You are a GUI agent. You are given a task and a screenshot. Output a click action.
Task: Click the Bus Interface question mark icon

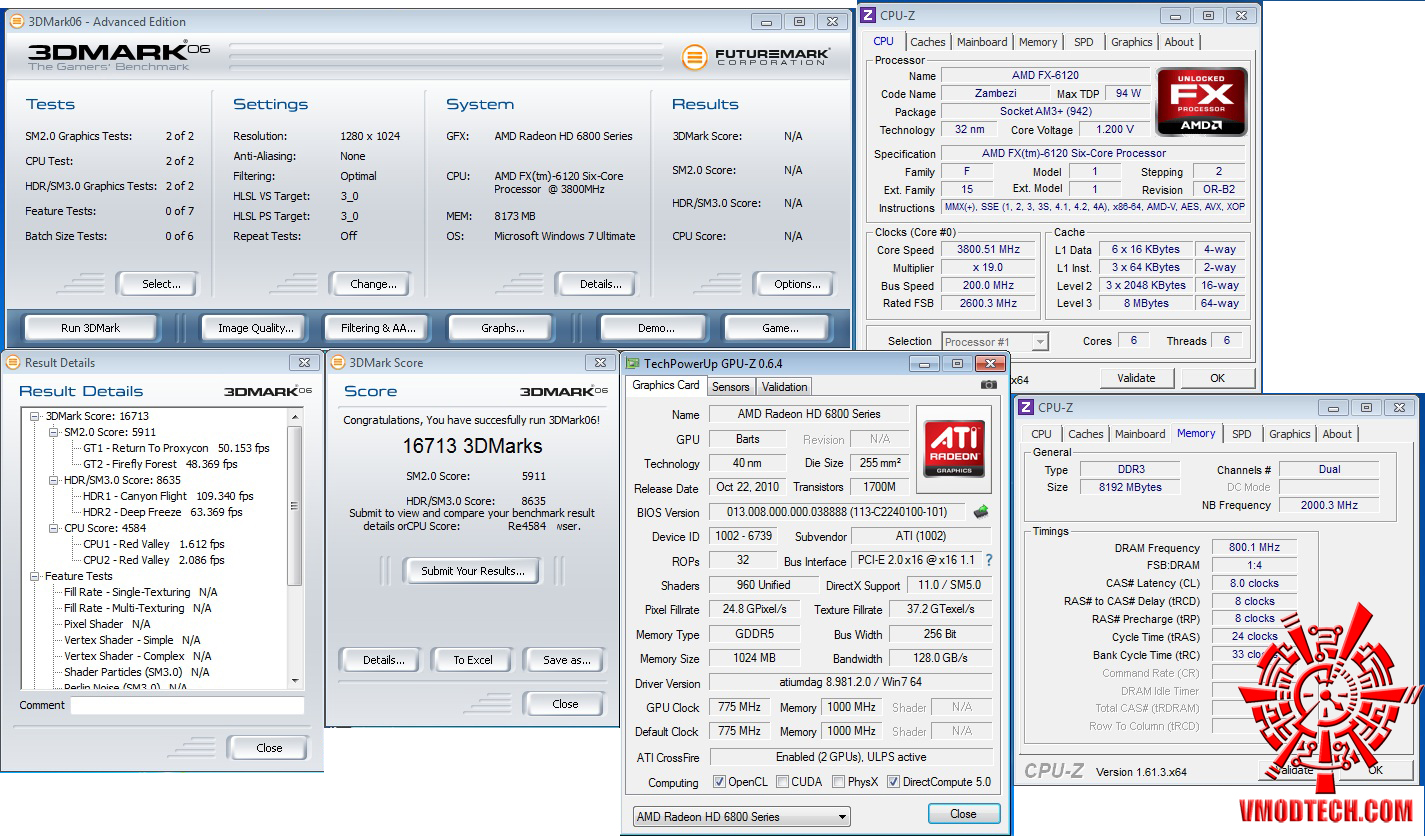pos(989,561)
